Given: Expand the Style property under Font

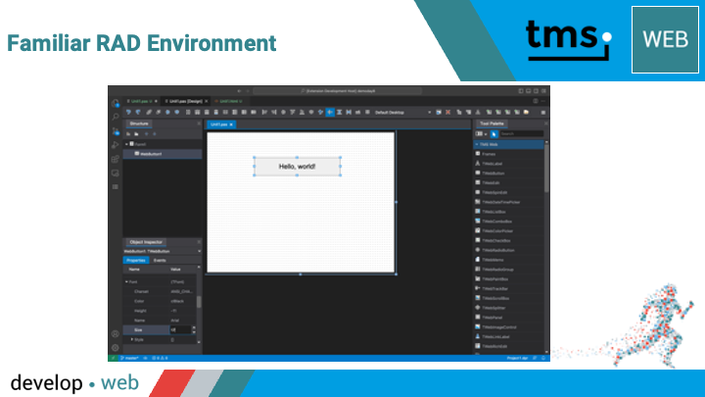Looking at the screenshot, I should (132, 339).
